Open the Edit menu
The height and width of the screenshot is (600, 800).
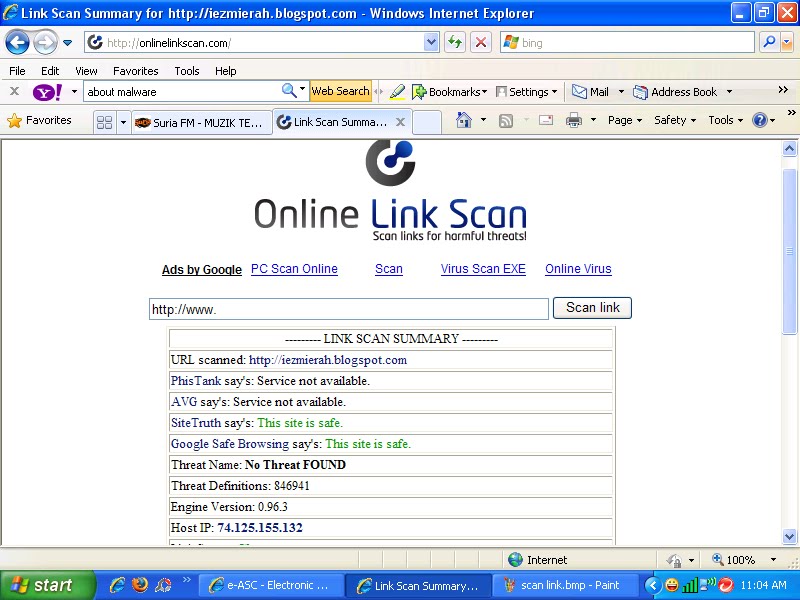click(50, 71)
